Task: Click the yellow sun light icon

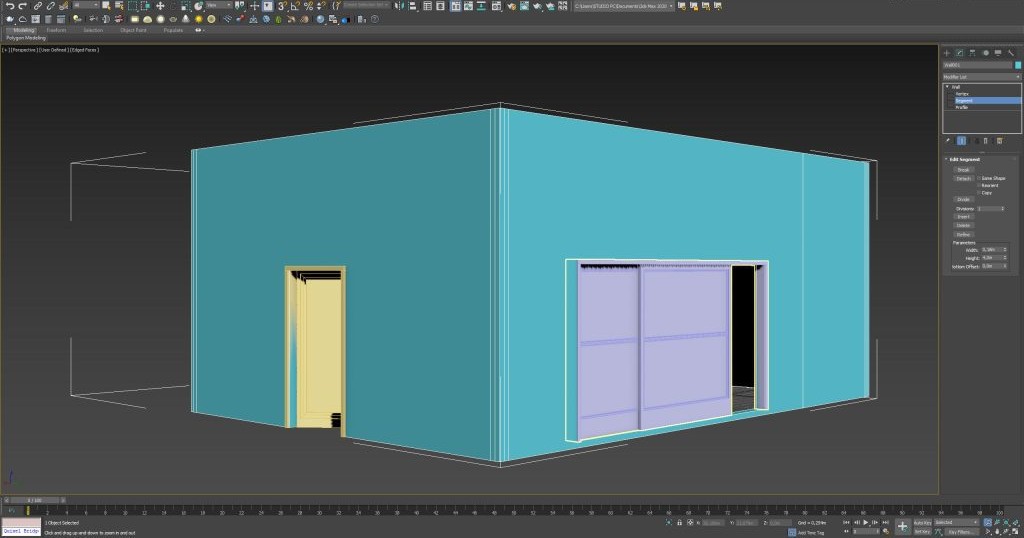Action: [199, 19]
